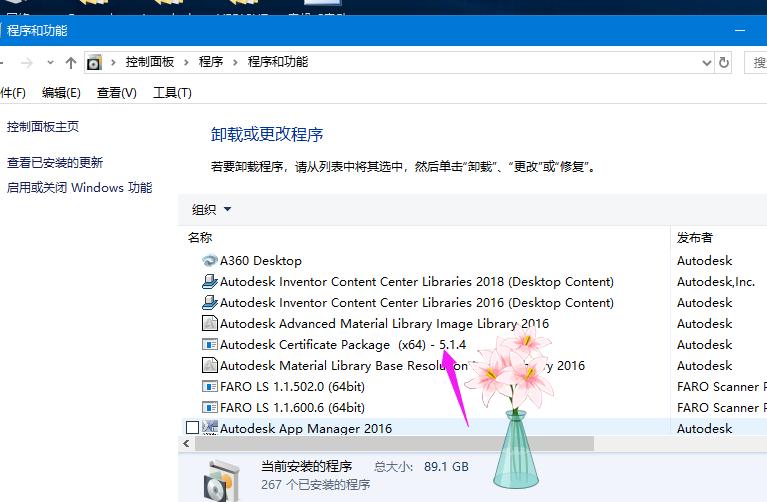Click icon of Inventor Content Center Libraries 2016
Viewport: 767px width, 502px height.
tap(209, 303)
